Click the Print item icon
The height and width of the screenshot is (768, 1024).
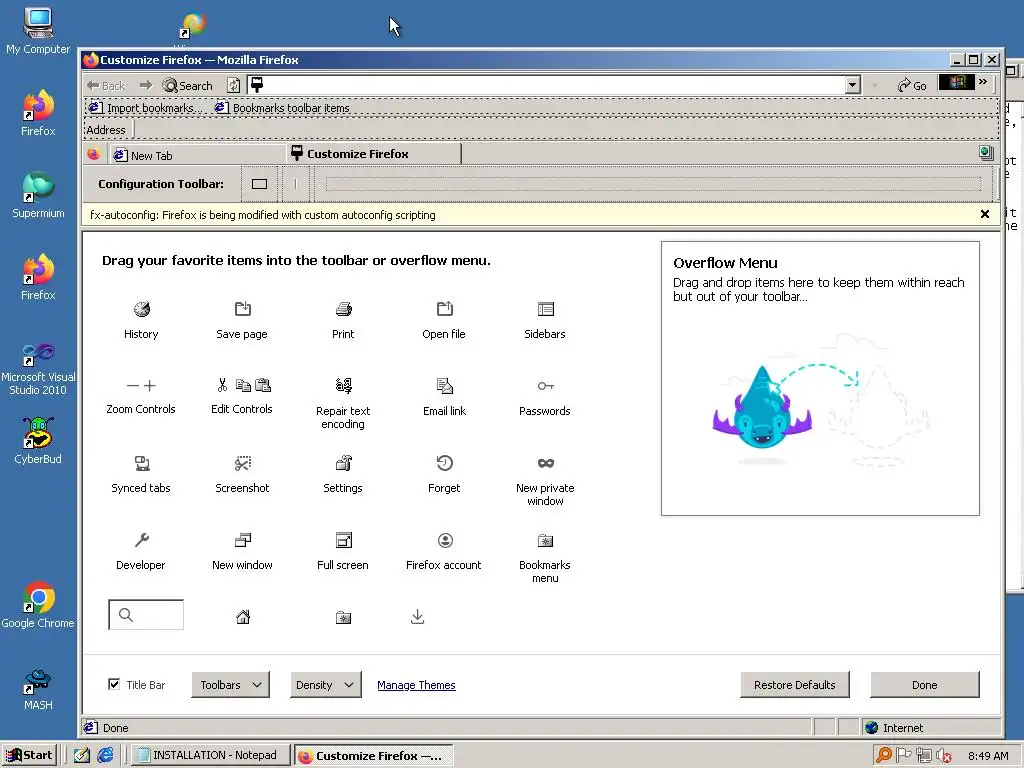coord(344,309)
